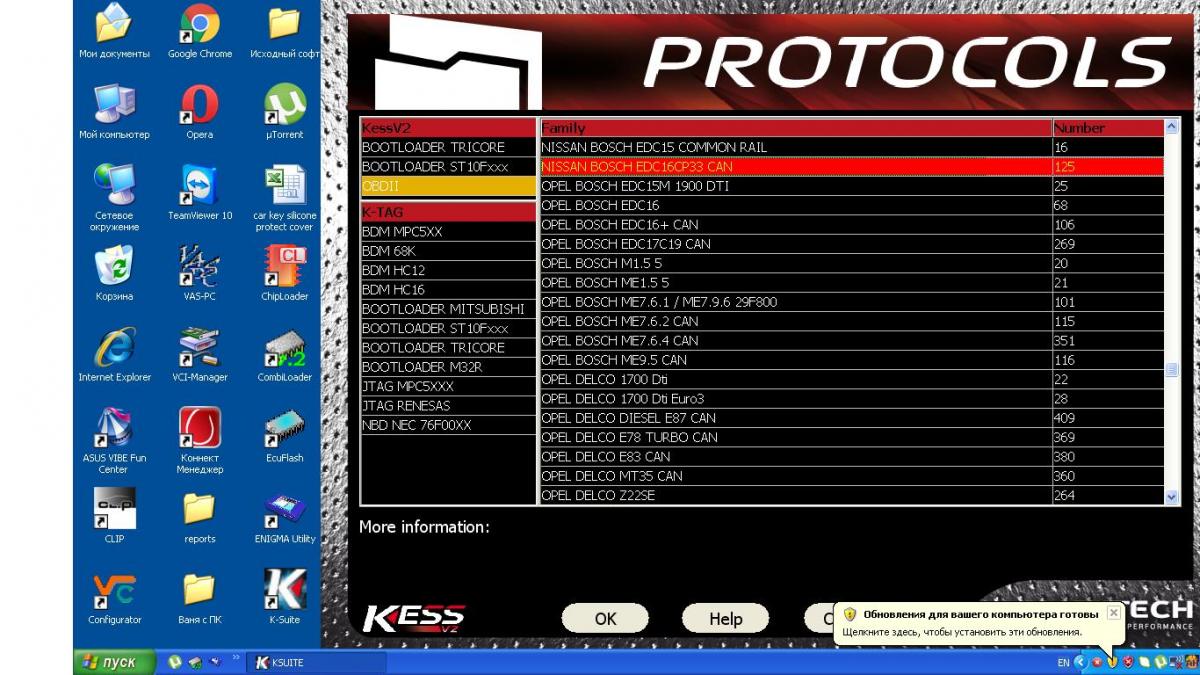Image resolution: width=1200 pixels, height=675 pixels.
Task: Select BDM MPC5XX under K-TAG
Action: [448, 232]
